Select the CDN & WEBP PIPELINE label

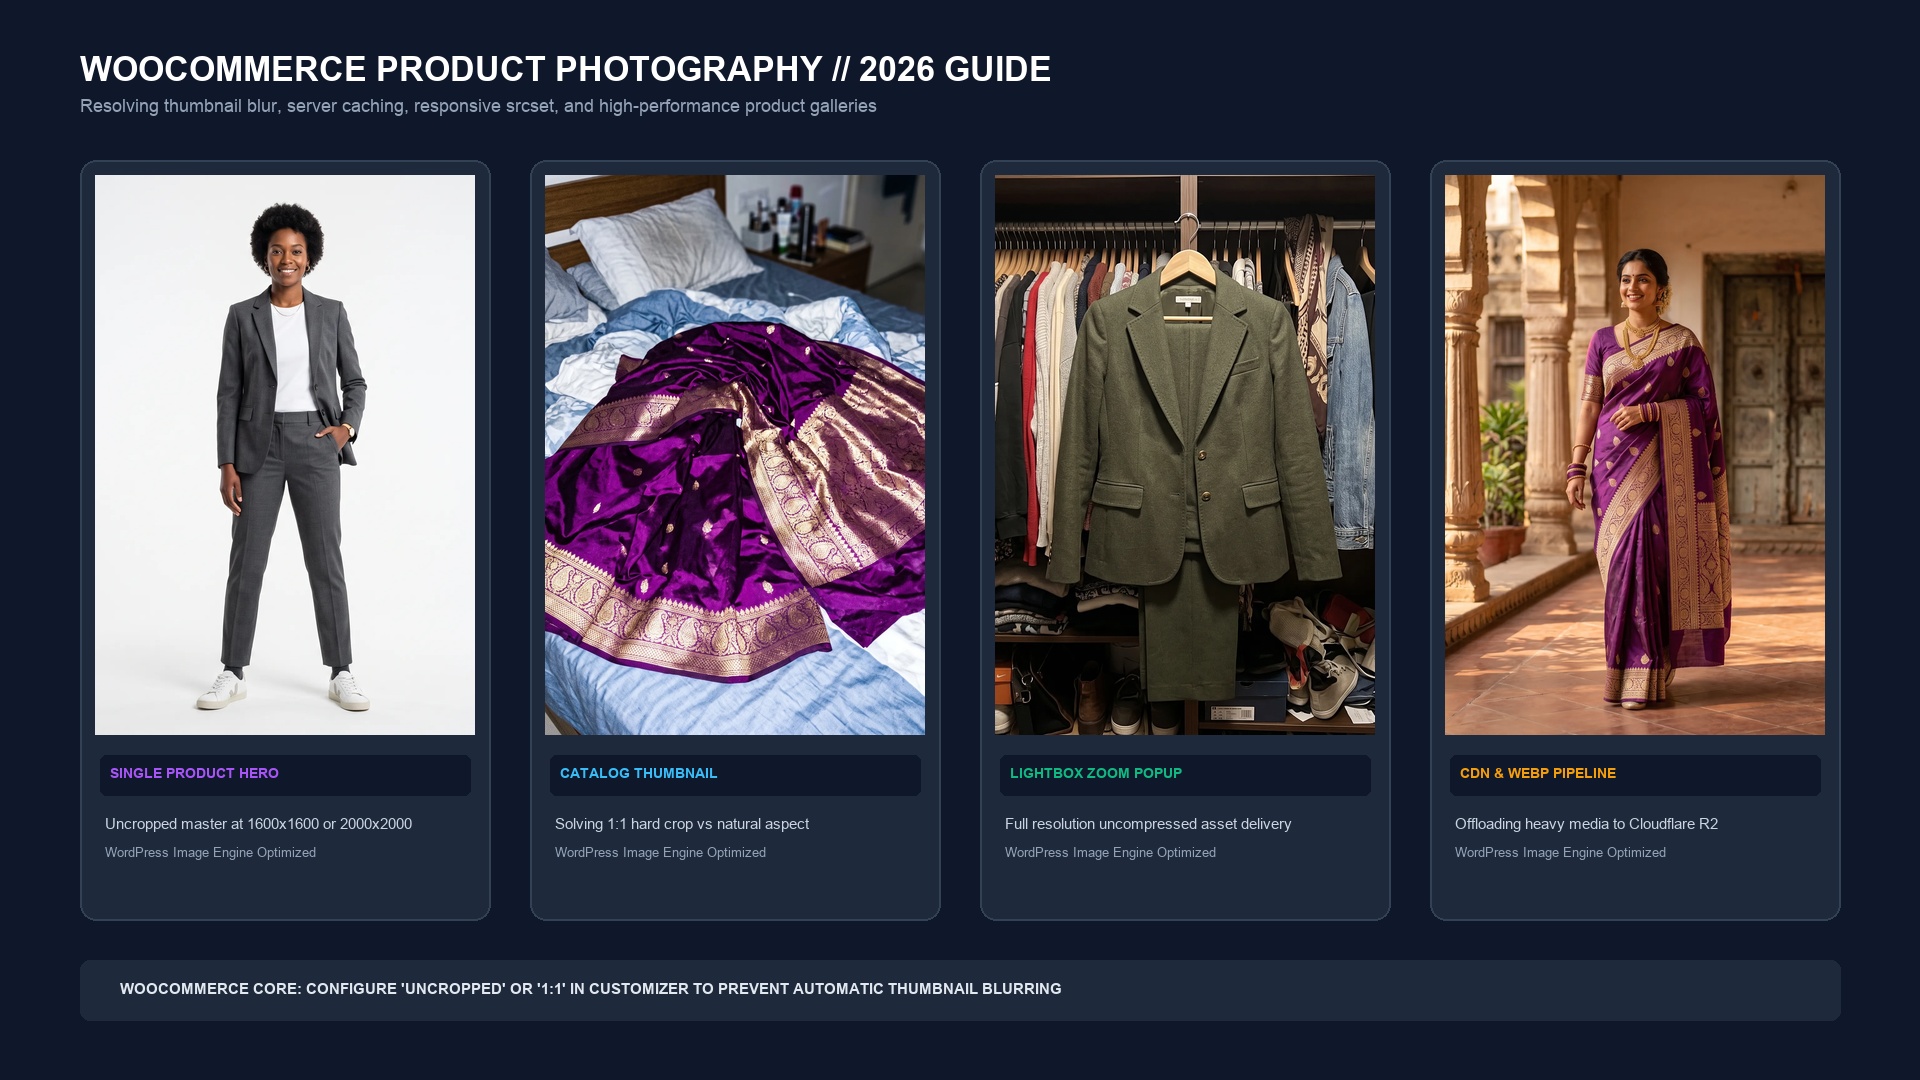1538,774
